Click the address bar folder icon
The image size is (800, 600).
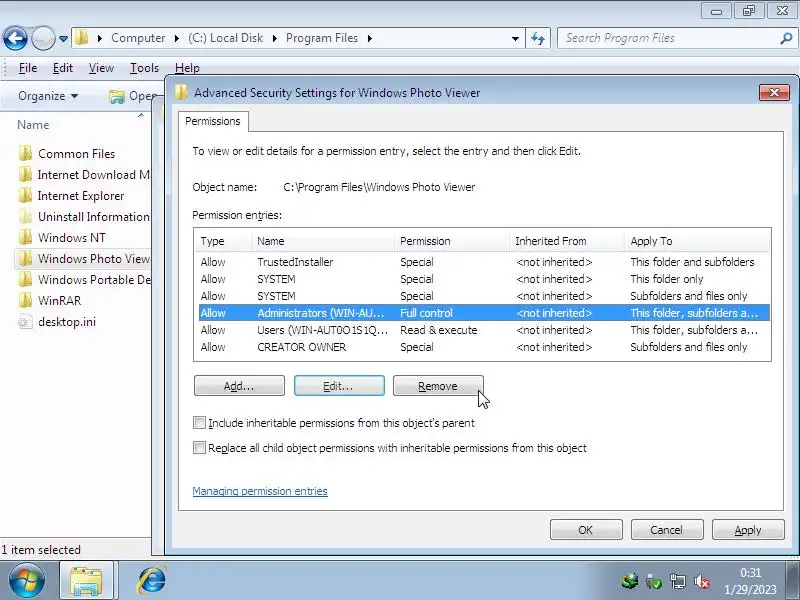click(82, 38)
